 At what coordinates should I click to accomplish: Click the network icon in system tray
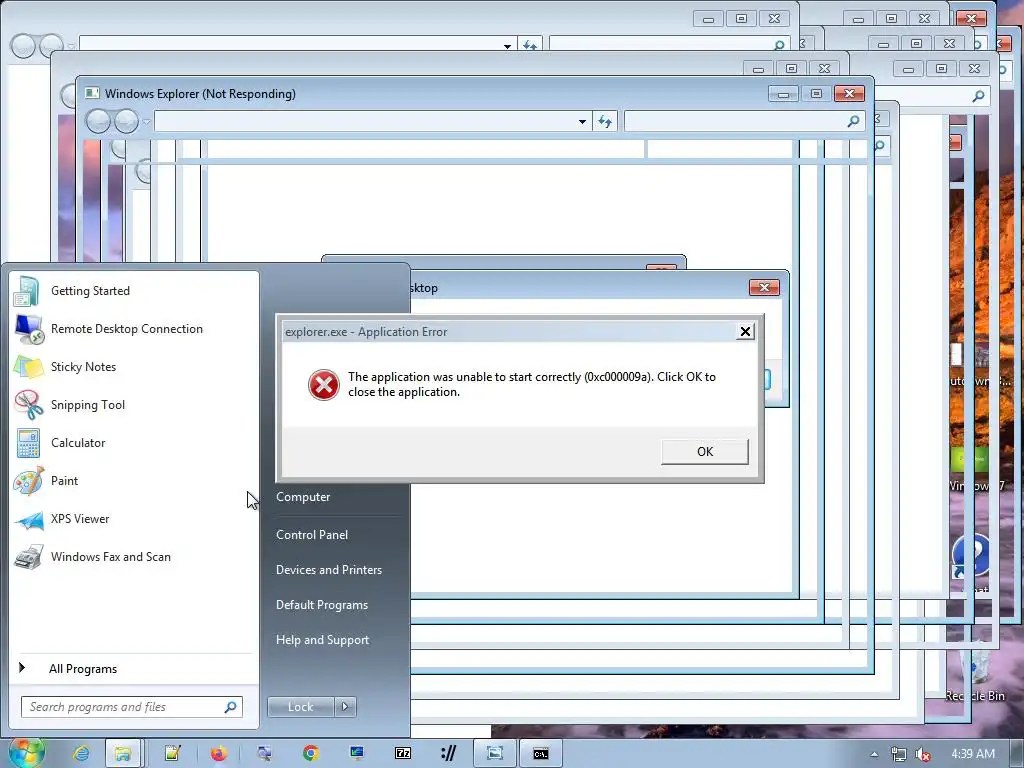(899, 754)
